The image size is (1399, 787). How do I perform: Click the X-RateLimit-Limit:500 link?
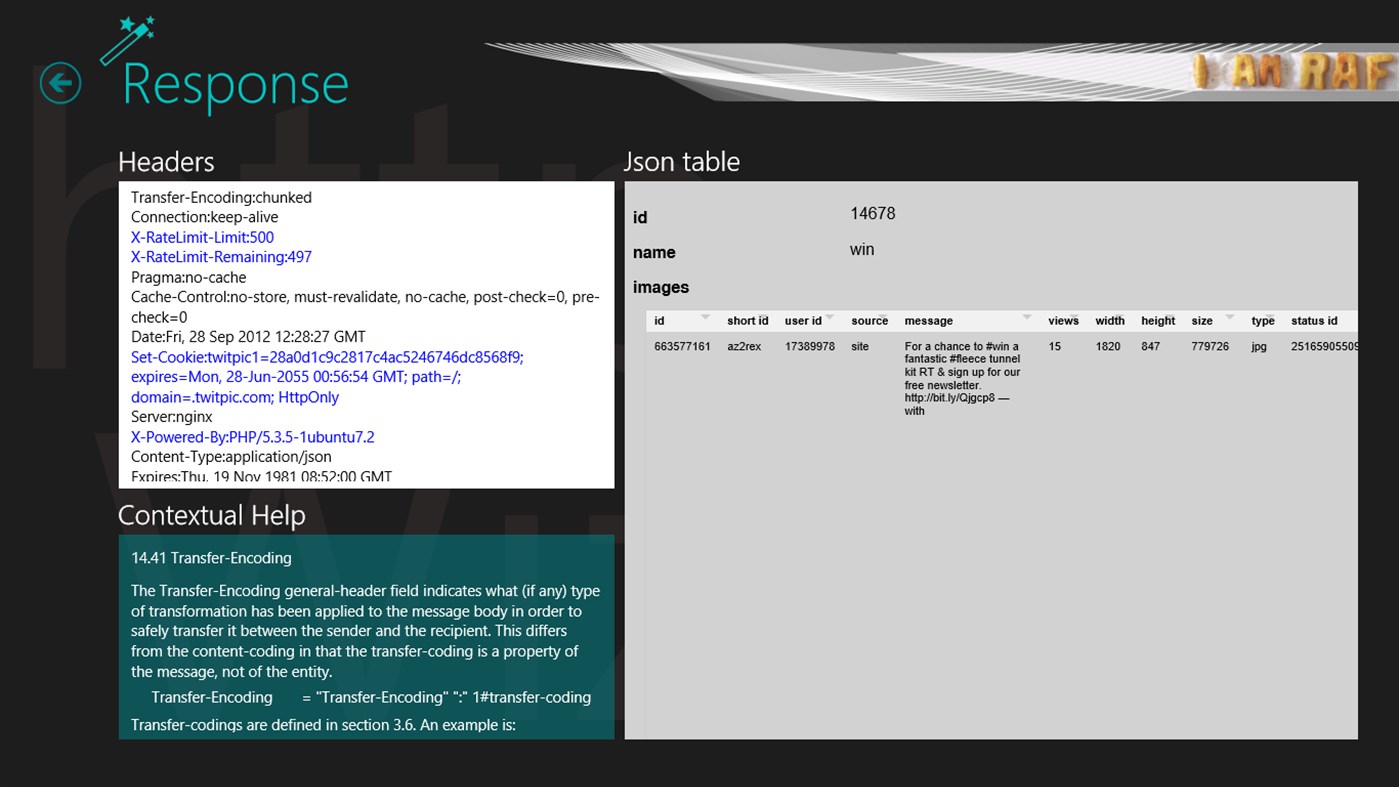[x=201, y=237]
